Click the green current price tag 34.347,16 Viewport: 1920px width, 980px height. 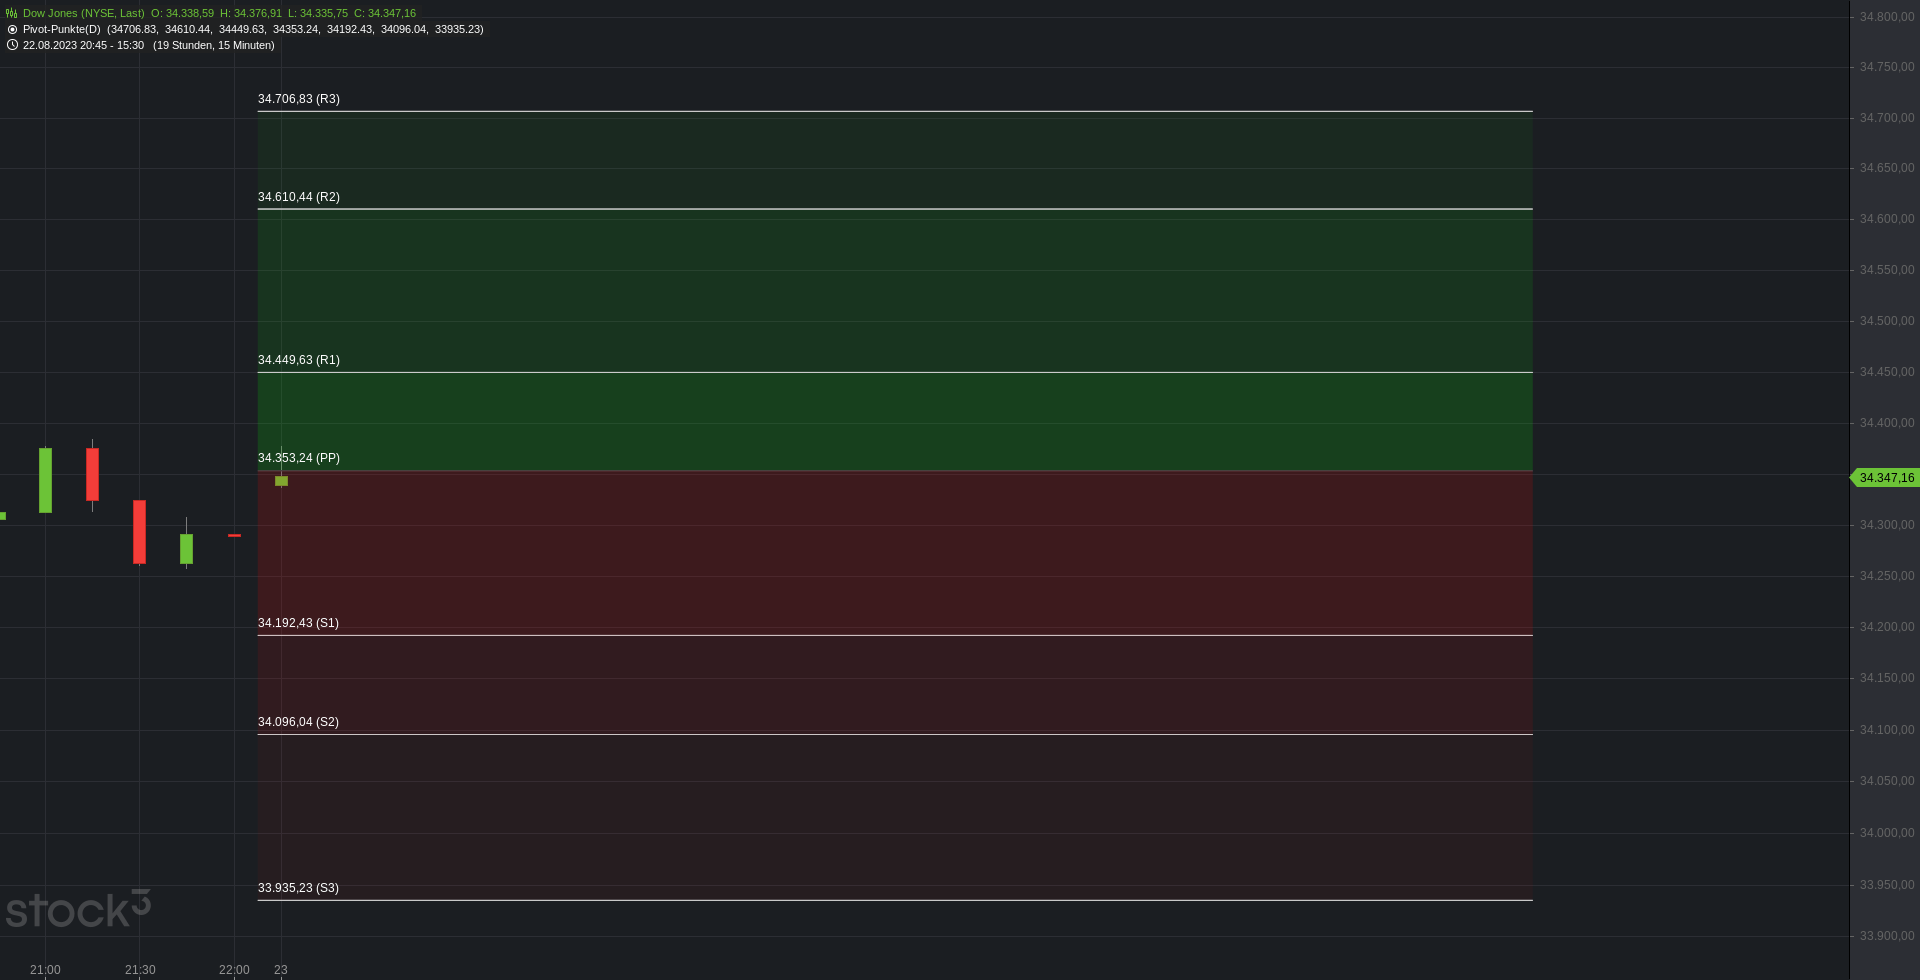pyautogui.click(x=1884, y=478)
